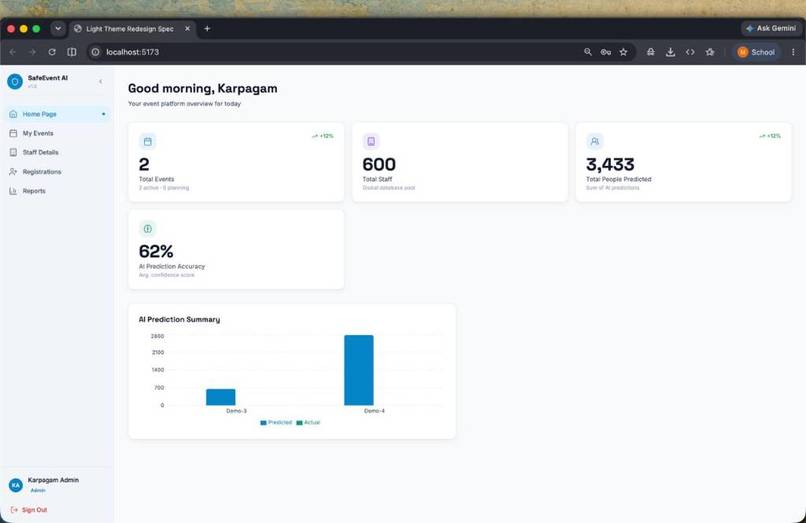
Task: Collapse the sidebar with the chevron
Action: pos(101,81)
